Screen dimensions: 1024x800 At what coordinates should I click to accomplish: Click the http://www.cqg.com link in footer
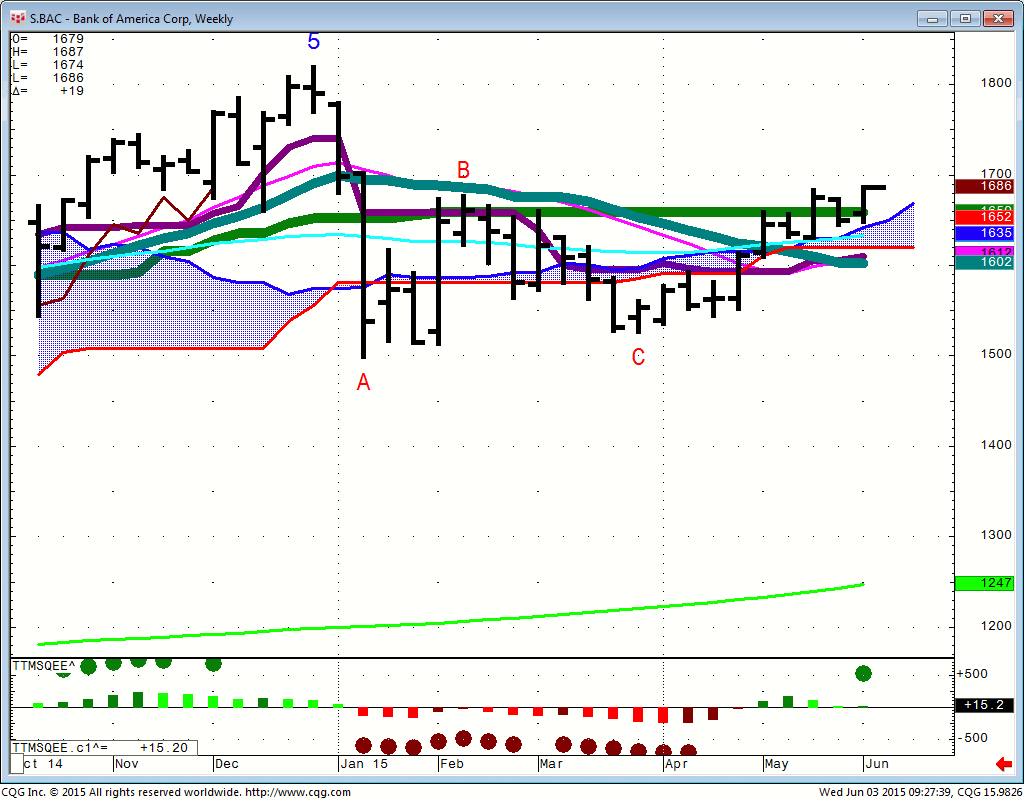pyautogui.click(x=298, y=792)
